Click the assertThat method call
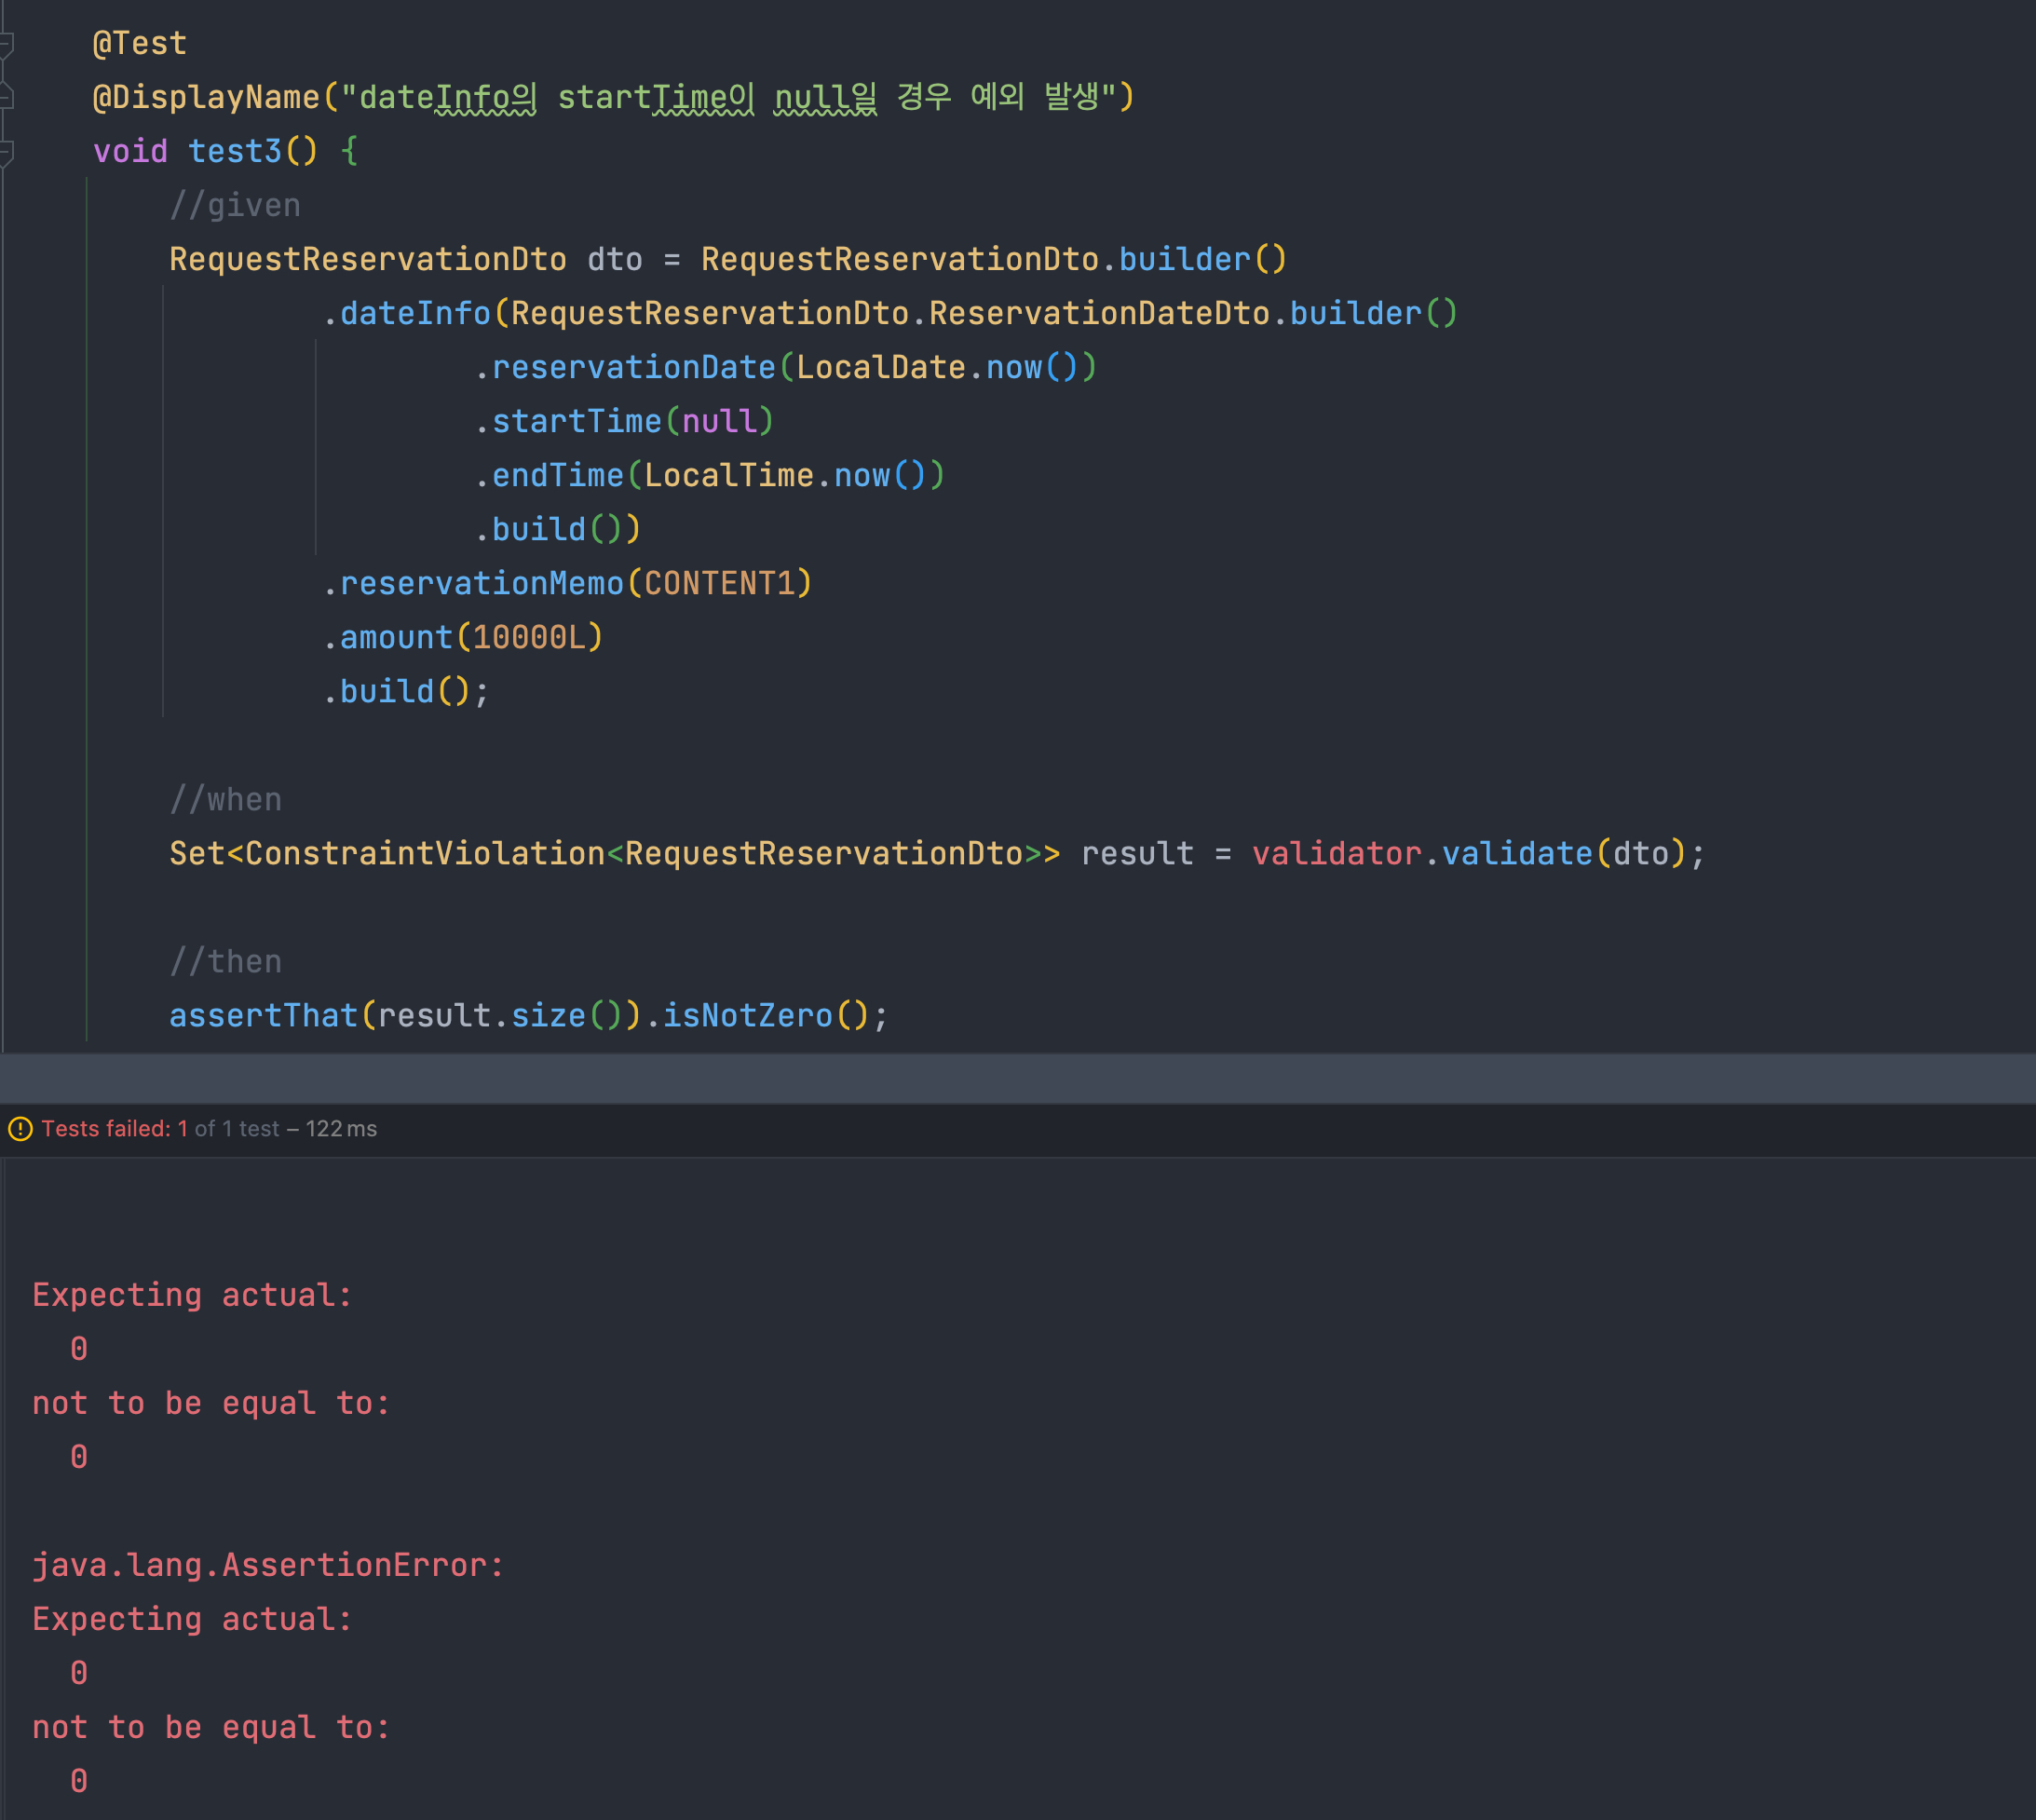Image resolution: width=2036 pixels, height=1820 pixels. pos(263,1016)
